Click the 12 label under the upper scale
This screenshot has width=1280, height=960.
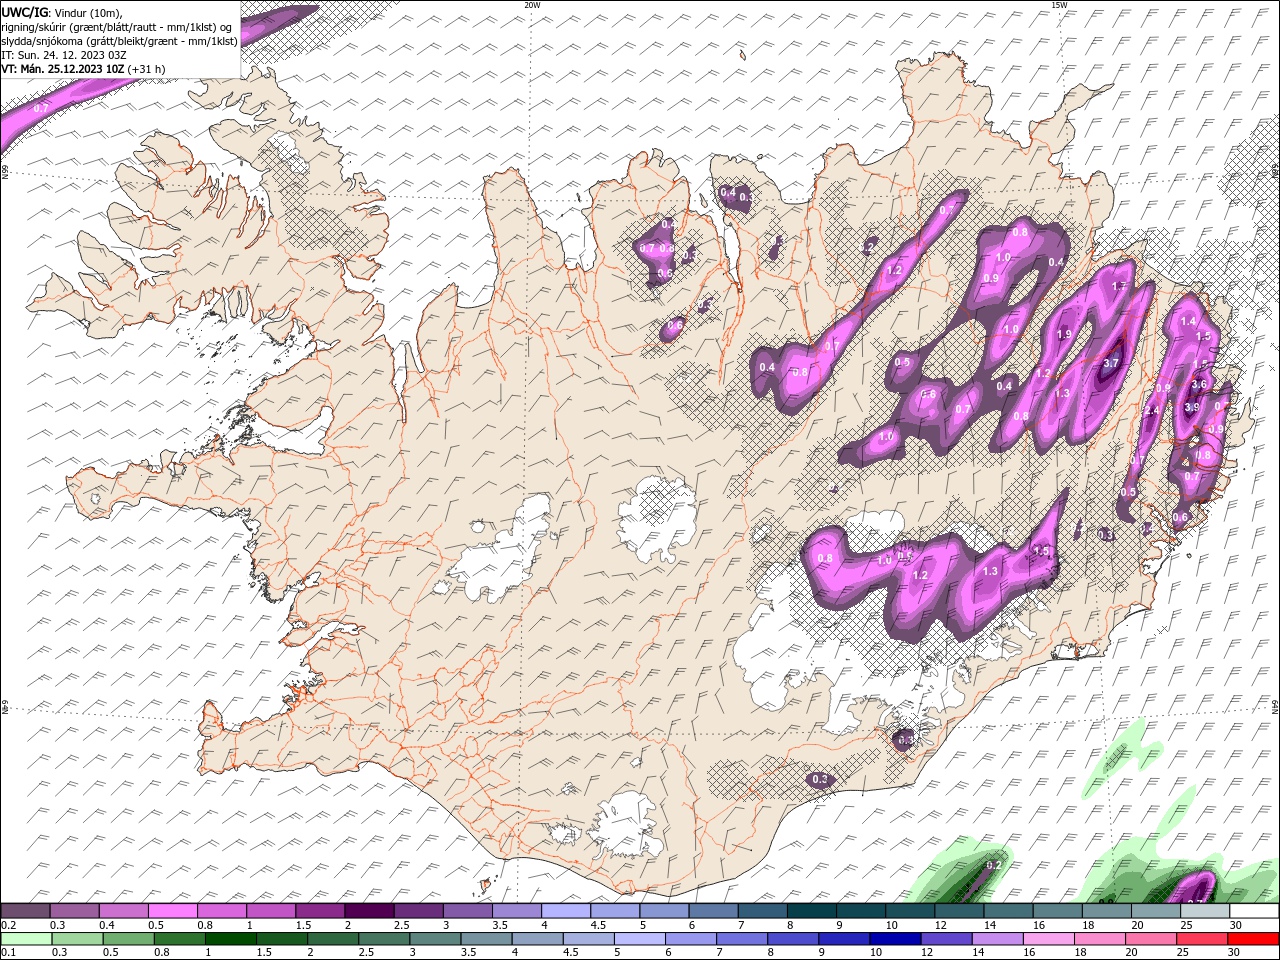click(x=941, y=925)
